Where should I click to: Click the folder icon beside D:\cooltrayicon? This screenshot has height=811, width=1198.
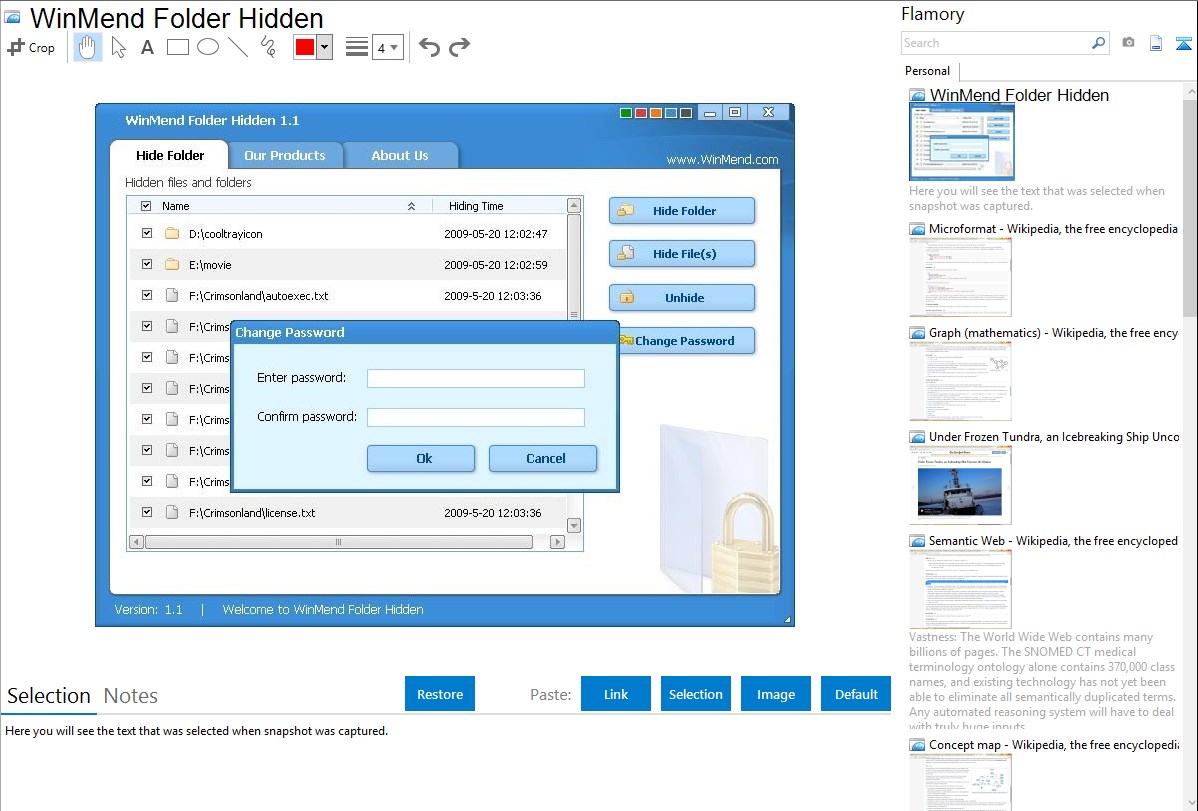point(172,234)
